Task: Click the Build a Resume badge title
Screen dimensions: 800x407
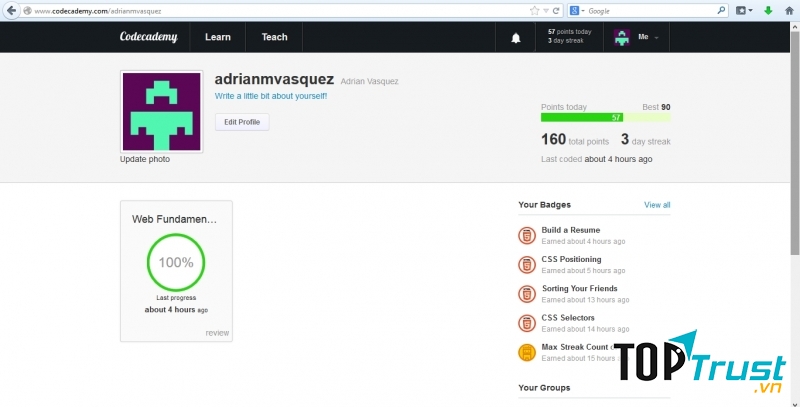Action: [570, 230]
